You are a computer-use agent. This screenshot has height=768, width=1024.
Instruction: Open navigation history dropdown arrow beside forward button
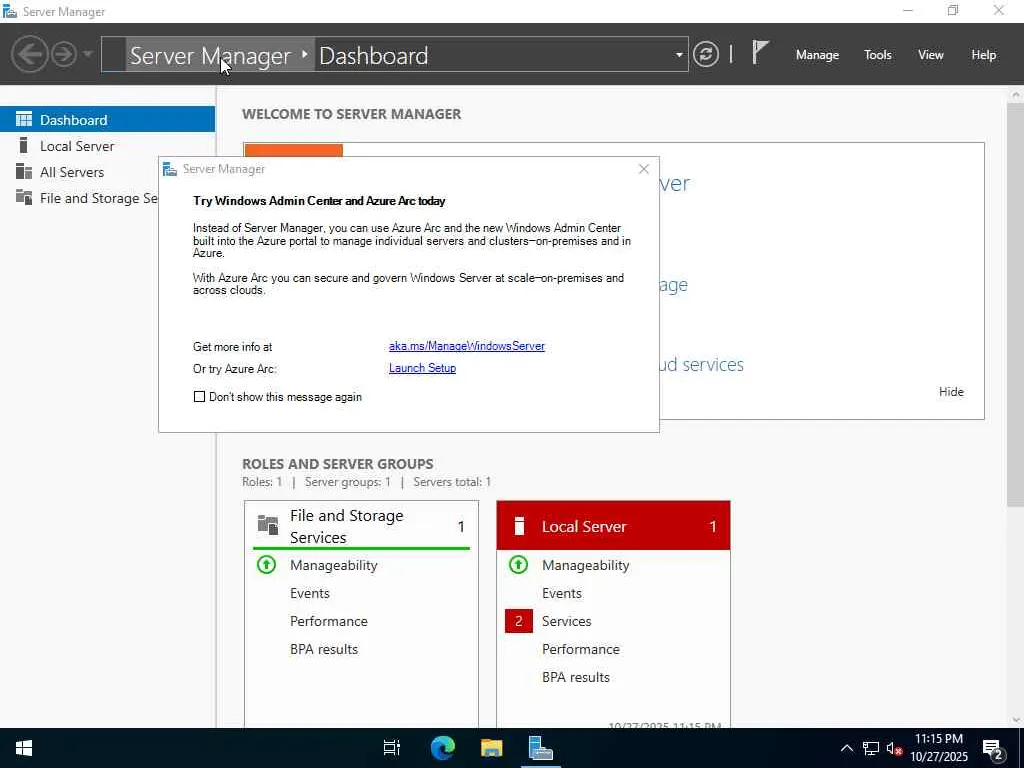pos(88,54)
